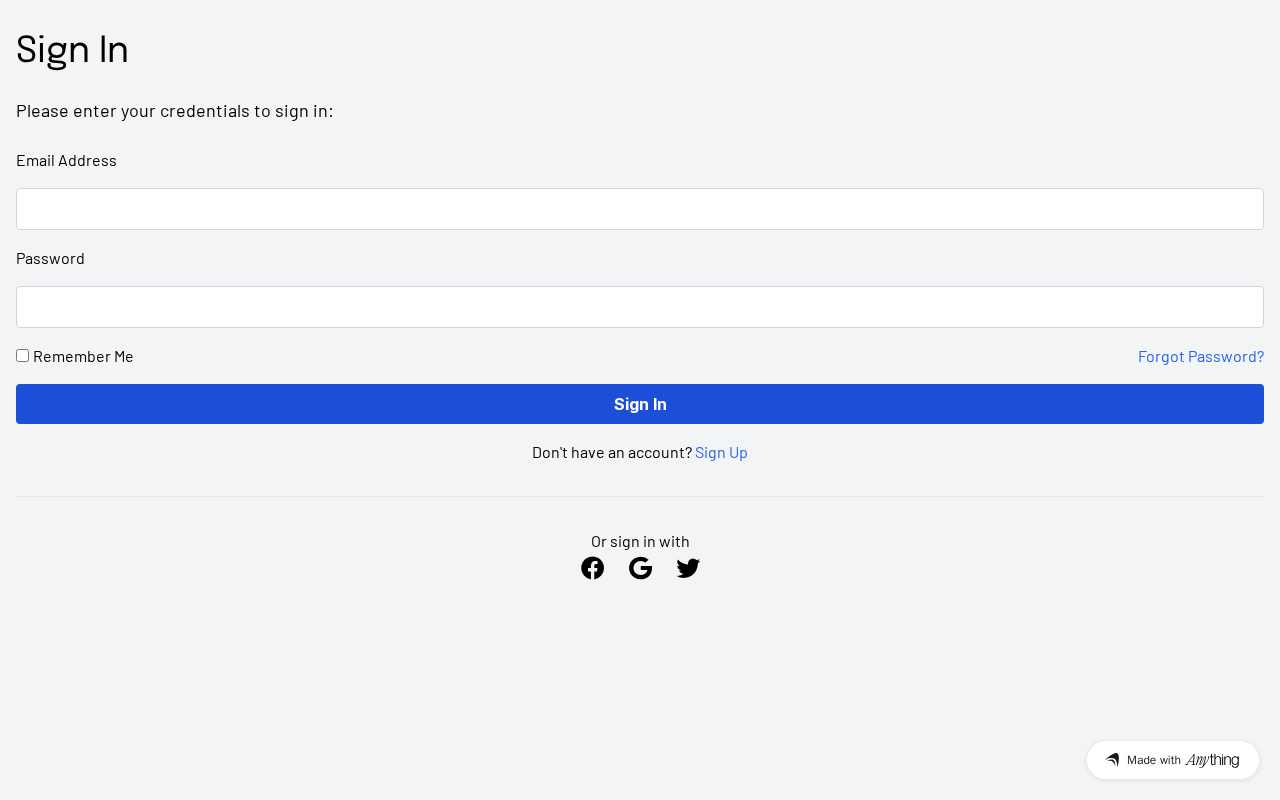Image resolution: width=1280 pixels, height=800 pixels.
Task: Click the 'Don't have an account?' text
Action: [611, 452]
